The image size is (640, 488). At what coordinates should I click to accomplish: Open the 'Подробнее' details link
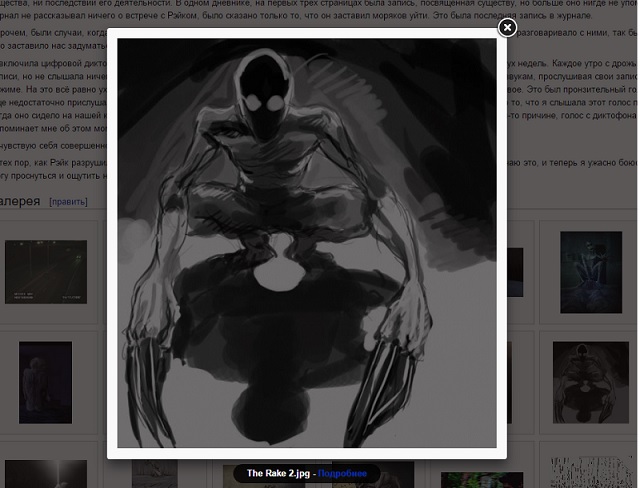(x=342, y=473)
